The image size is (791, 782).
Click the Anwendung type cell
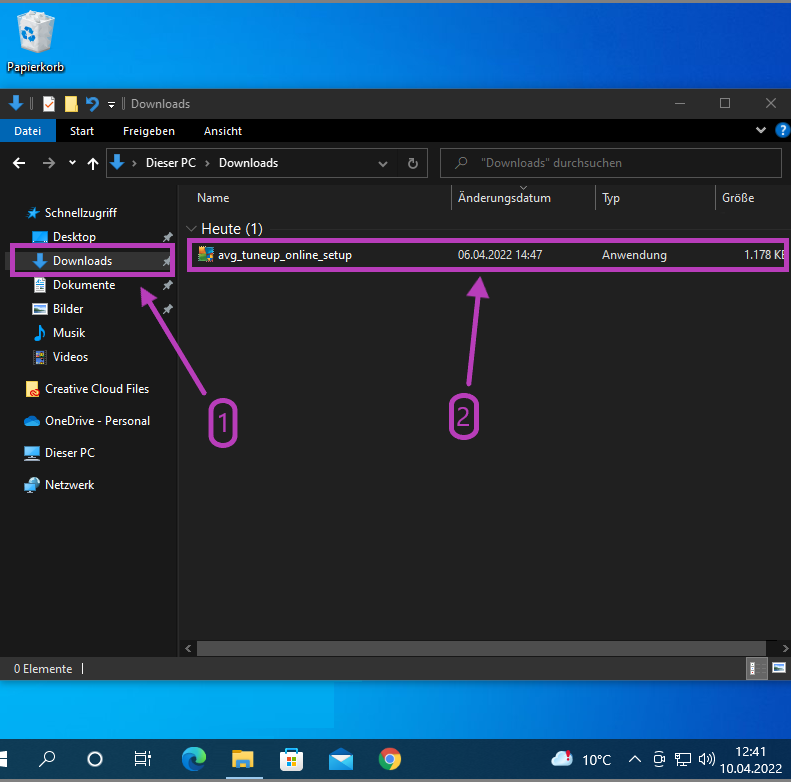(x=634, y=255)
